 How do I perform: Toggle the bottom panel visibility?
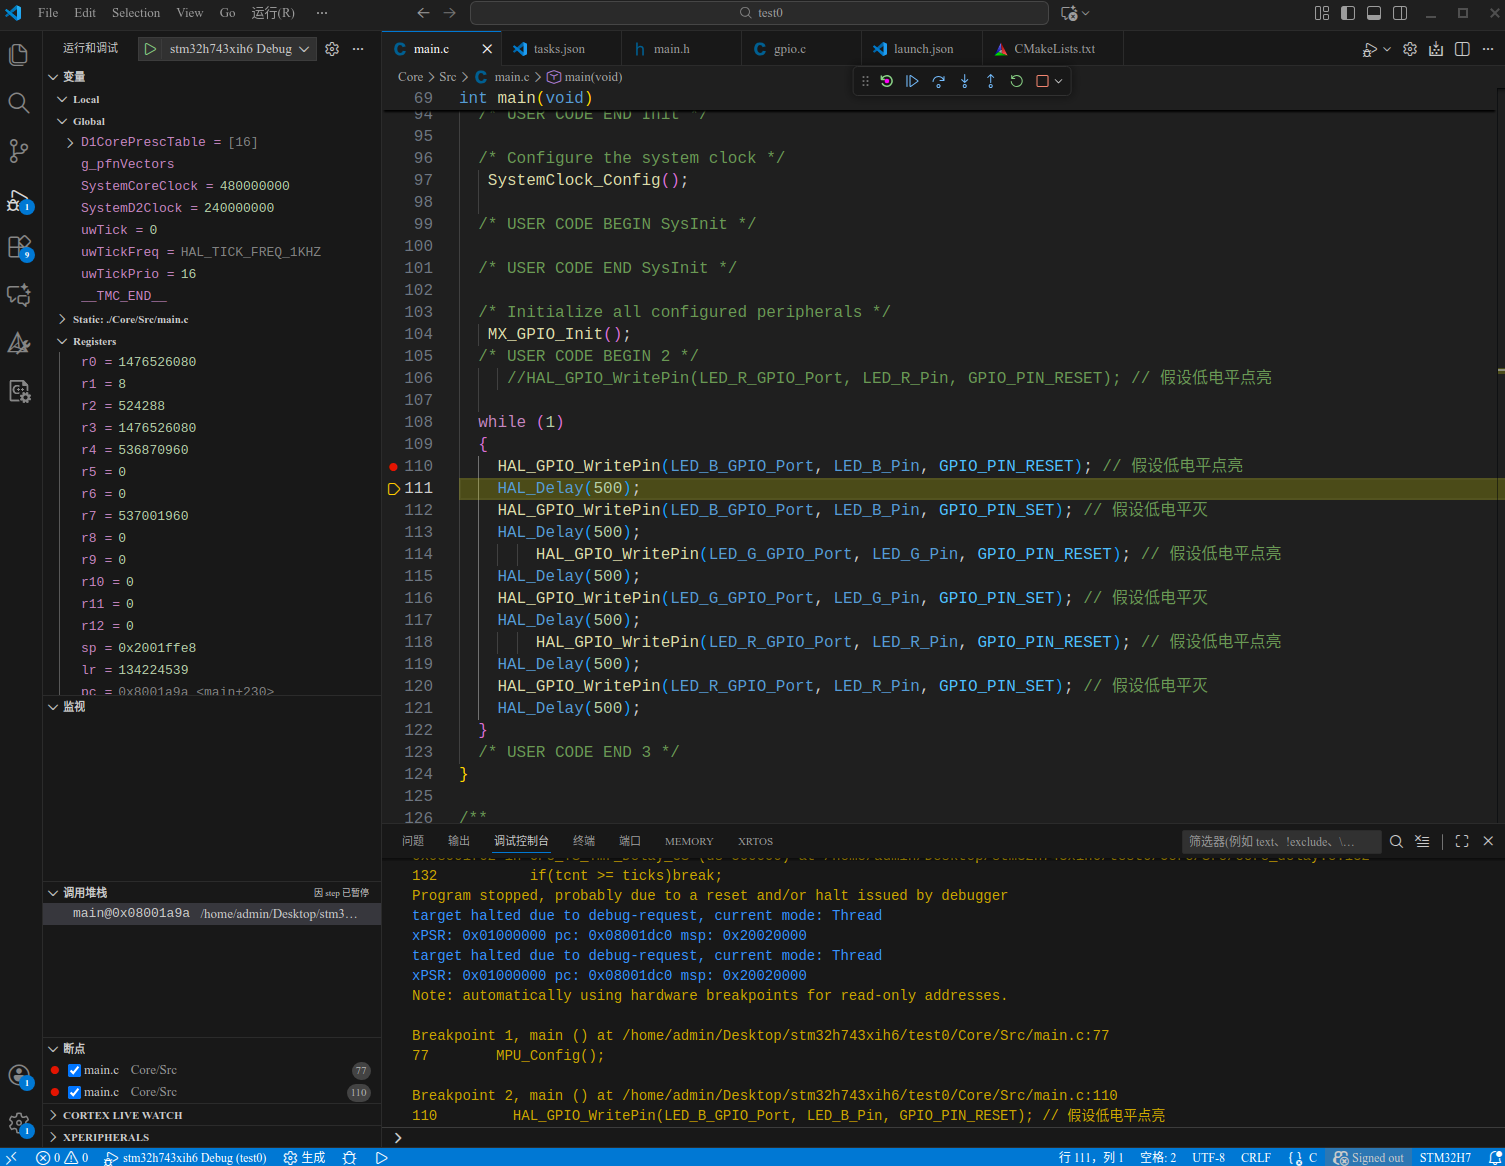pyautogui.click(x=1374, y=13)
